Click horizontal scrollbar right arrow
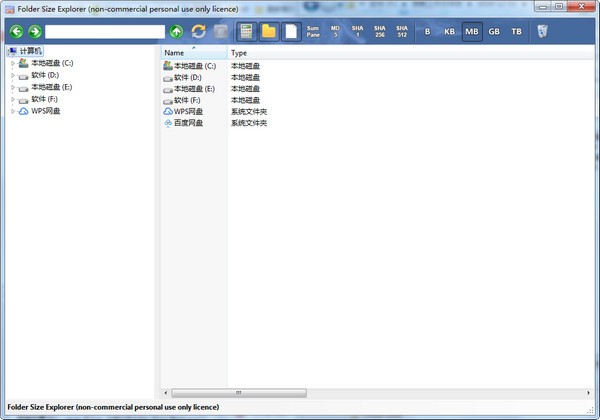 (x=589, y=393)
